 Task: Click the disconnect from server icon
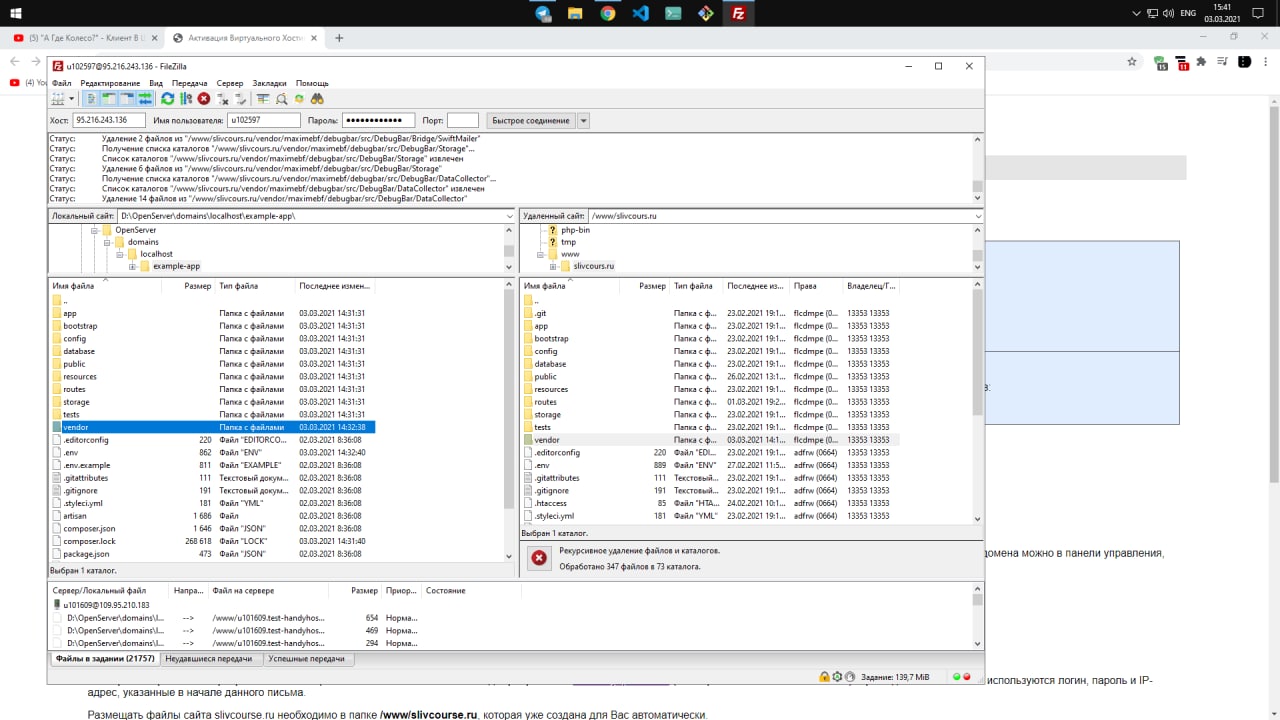pyautogui.click(x=223, y=99)
